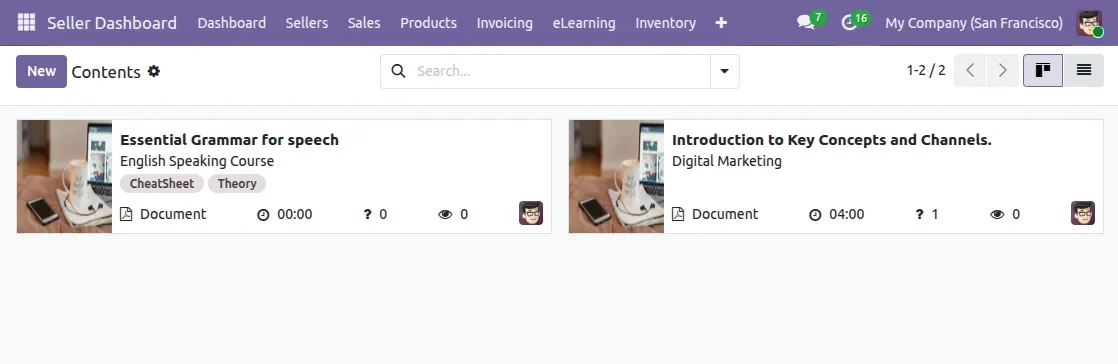
Task: Switch to Kanban view
Action: (1042, 71)
